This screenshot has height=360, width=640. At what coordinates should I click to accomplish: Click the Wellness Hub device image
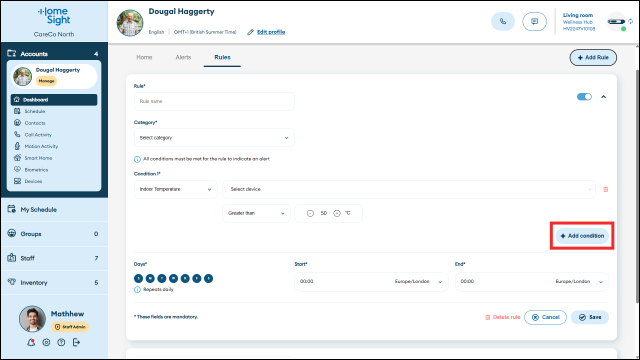click(616, 22)
